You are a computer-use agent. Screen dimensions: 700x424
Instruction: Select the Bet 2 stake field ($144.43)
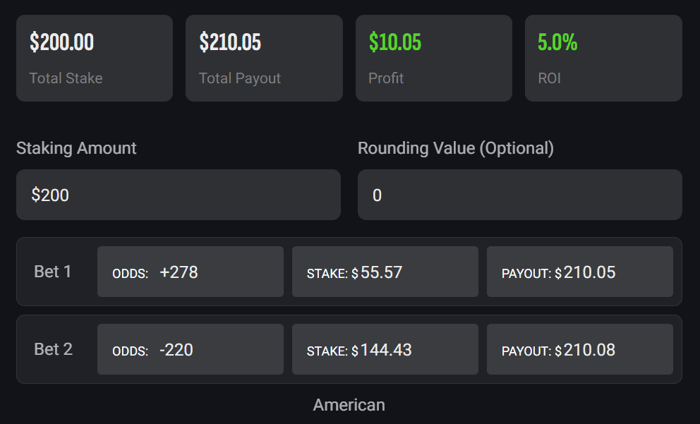point(385,350)
